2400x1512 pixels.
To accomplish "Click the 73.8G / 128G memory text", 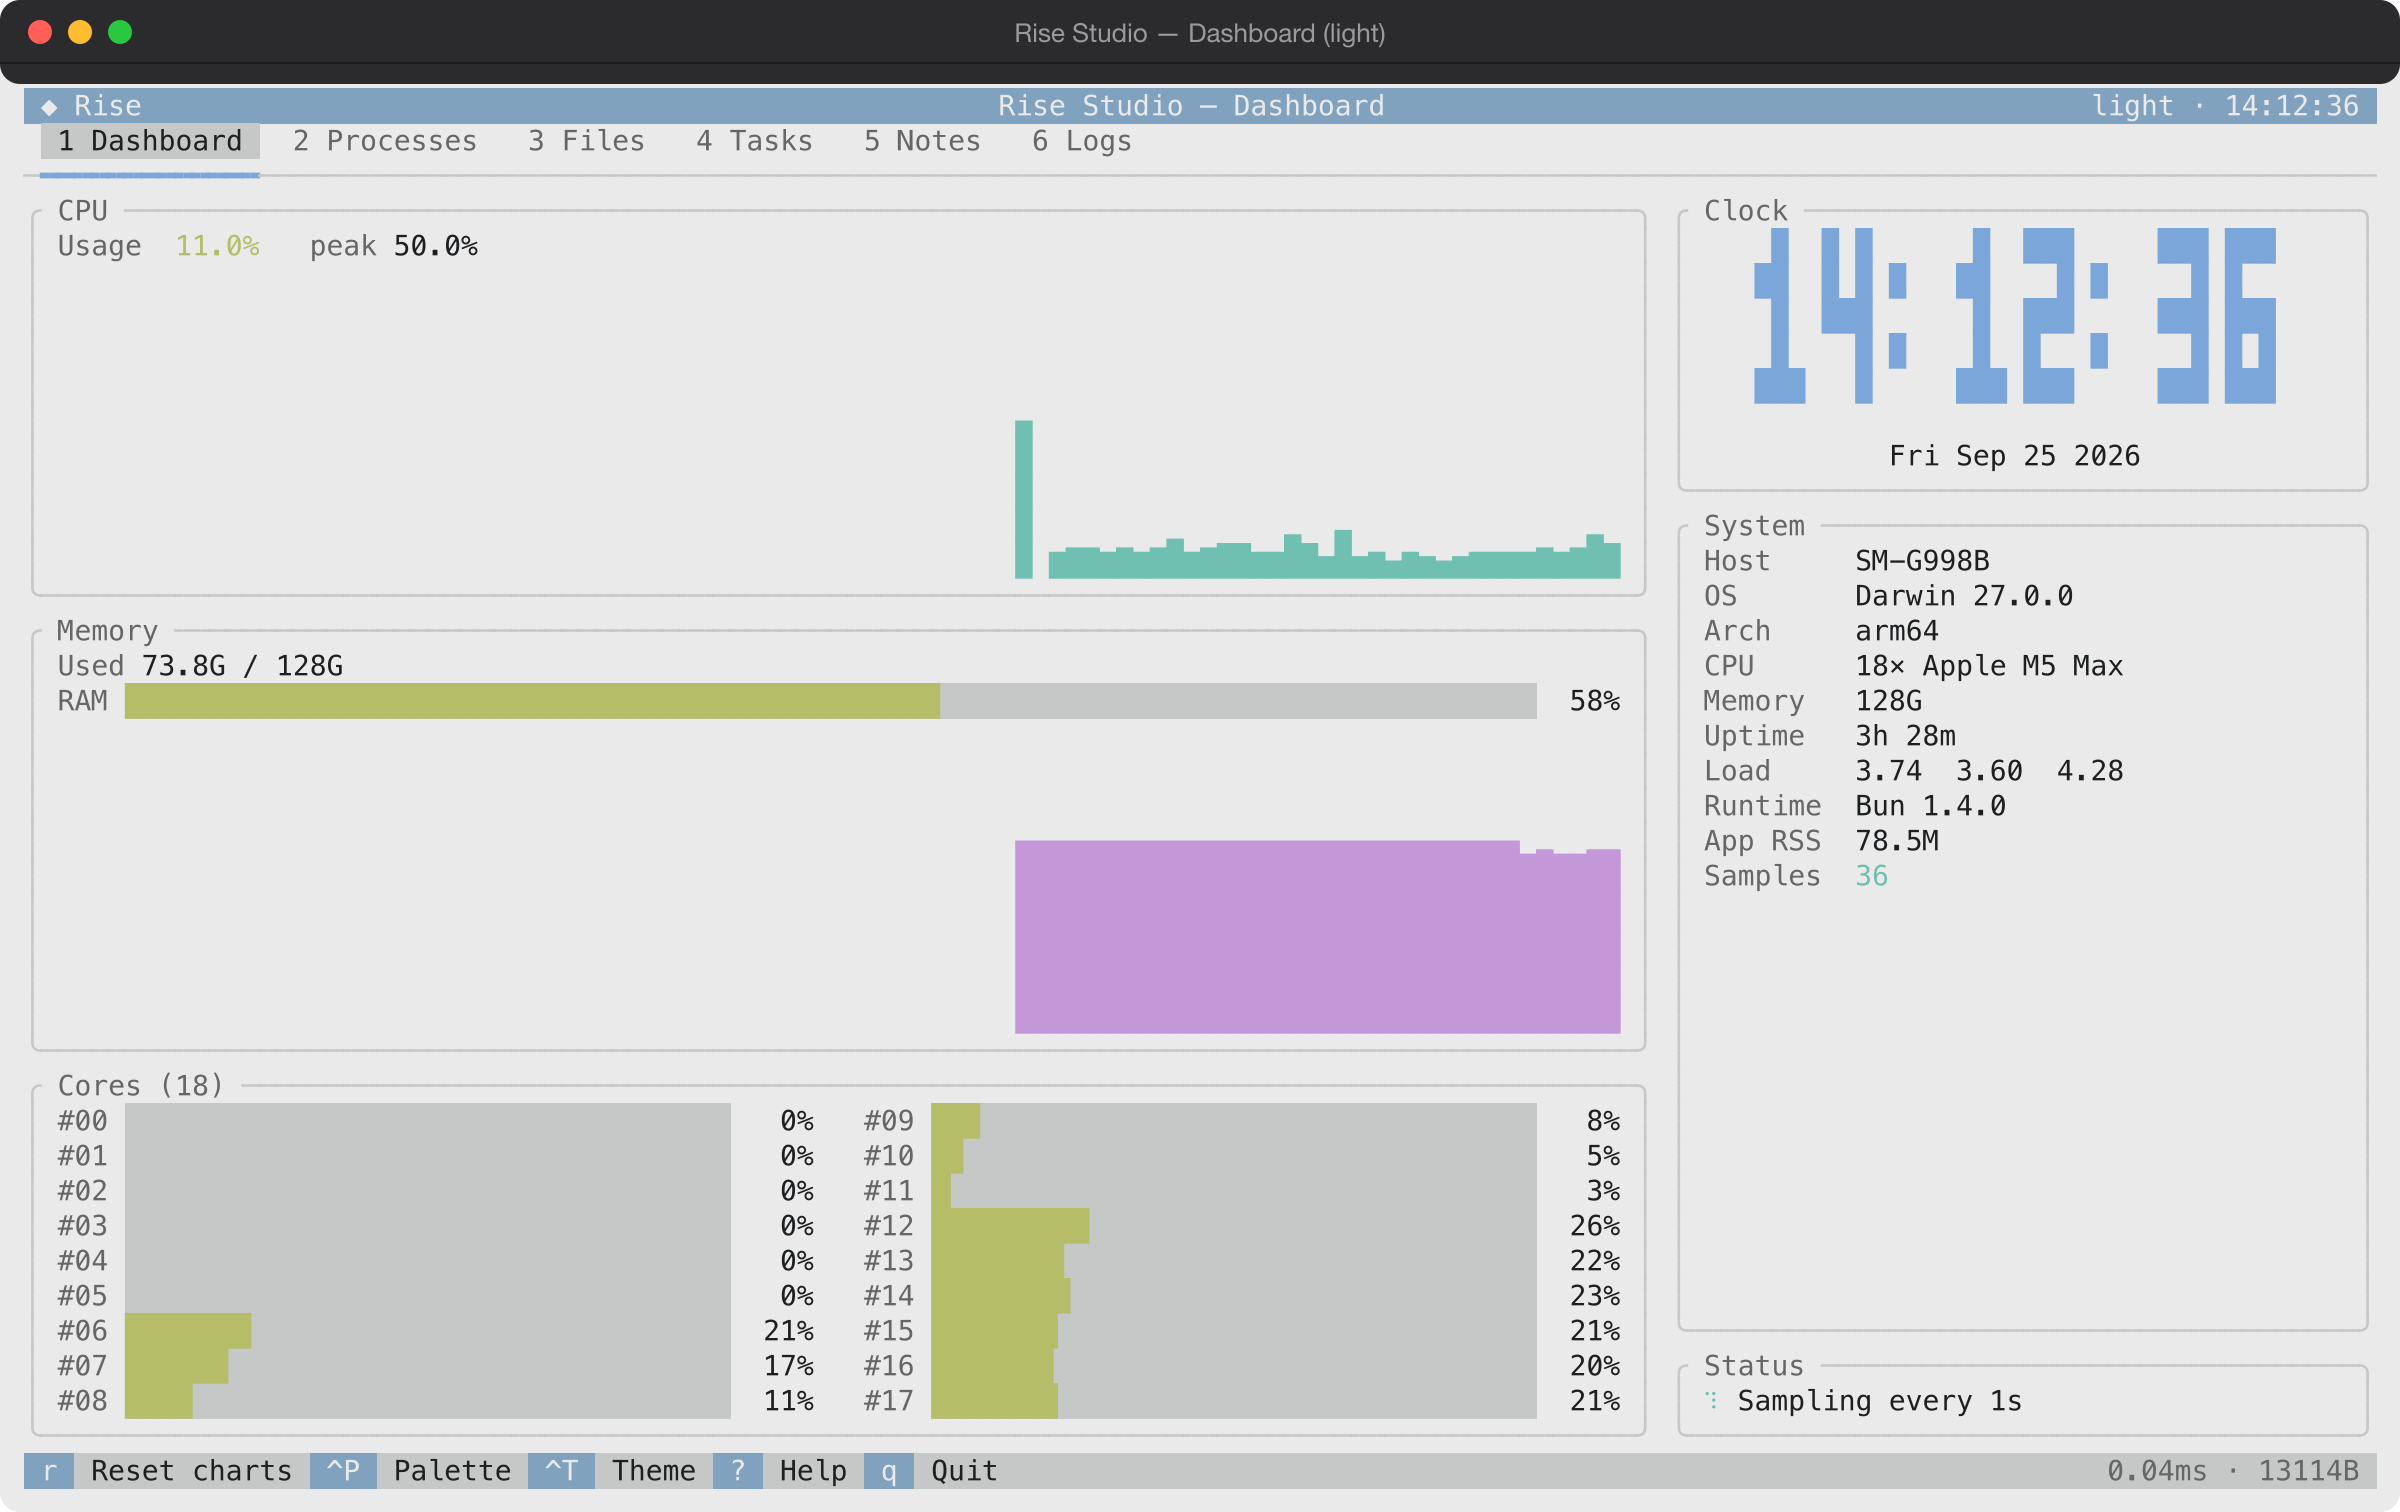I will (242, 666).
